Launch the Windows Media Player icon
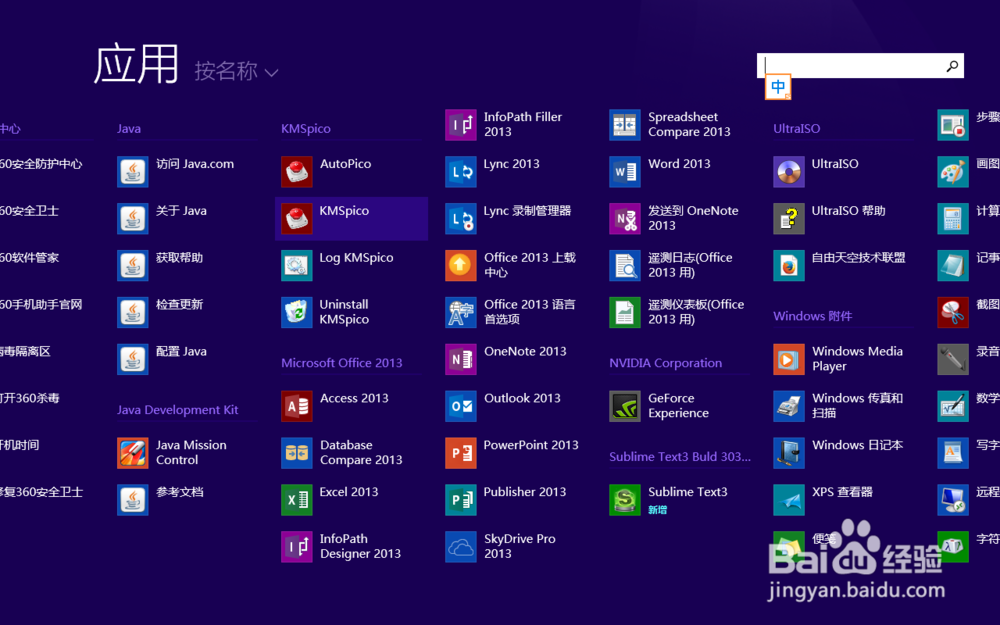 pyautogui.click(x=789, y=359)
